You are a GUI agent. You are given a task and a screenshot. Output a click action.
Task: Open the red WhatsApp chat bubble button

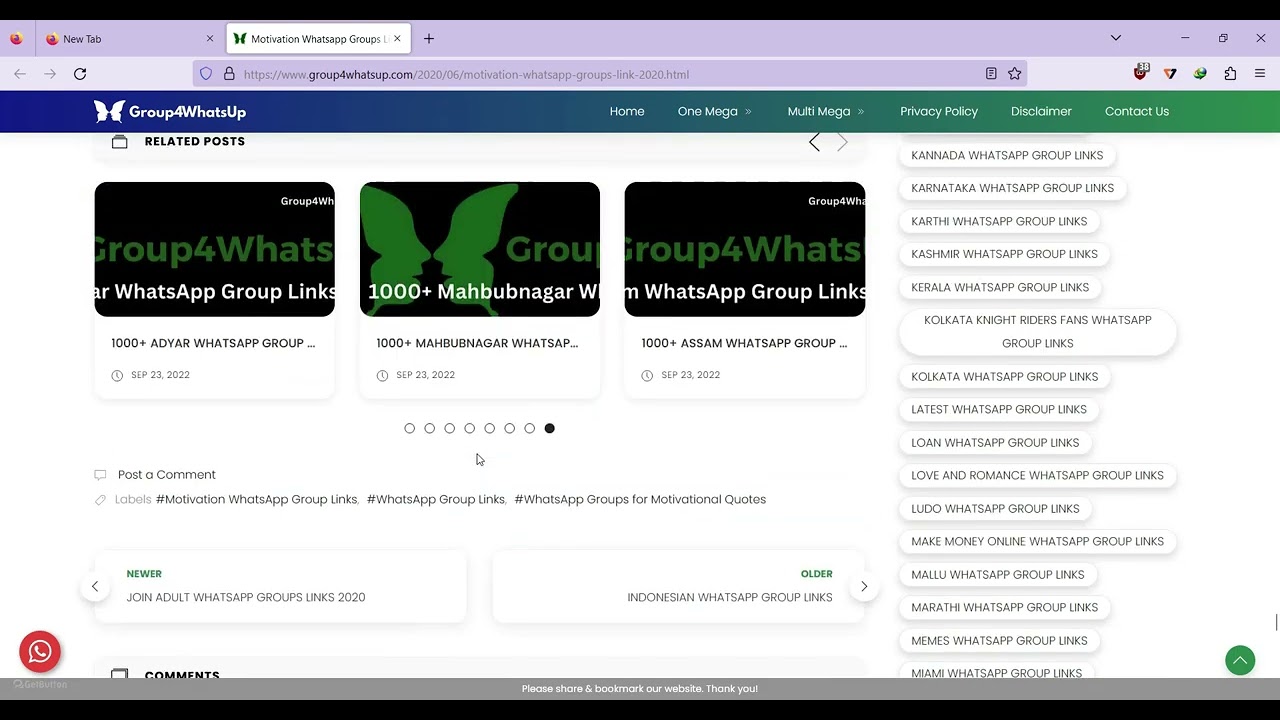click(40, 652)
